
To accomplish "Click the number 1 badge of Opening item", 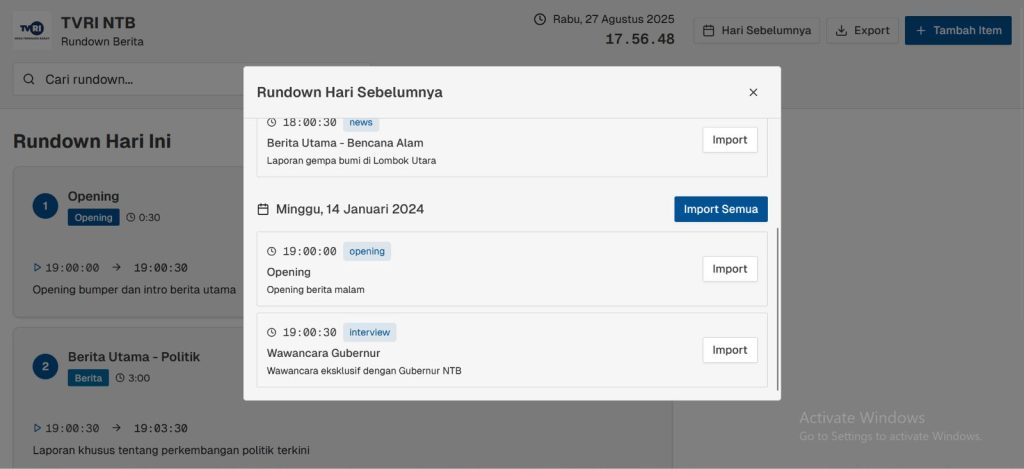I will pos(45,206).
